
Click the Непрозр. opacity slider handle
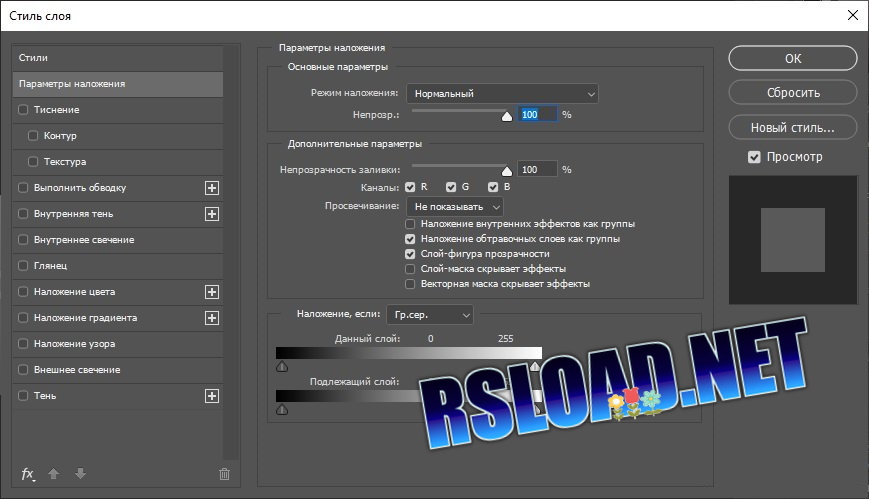(x=507, y=116)
